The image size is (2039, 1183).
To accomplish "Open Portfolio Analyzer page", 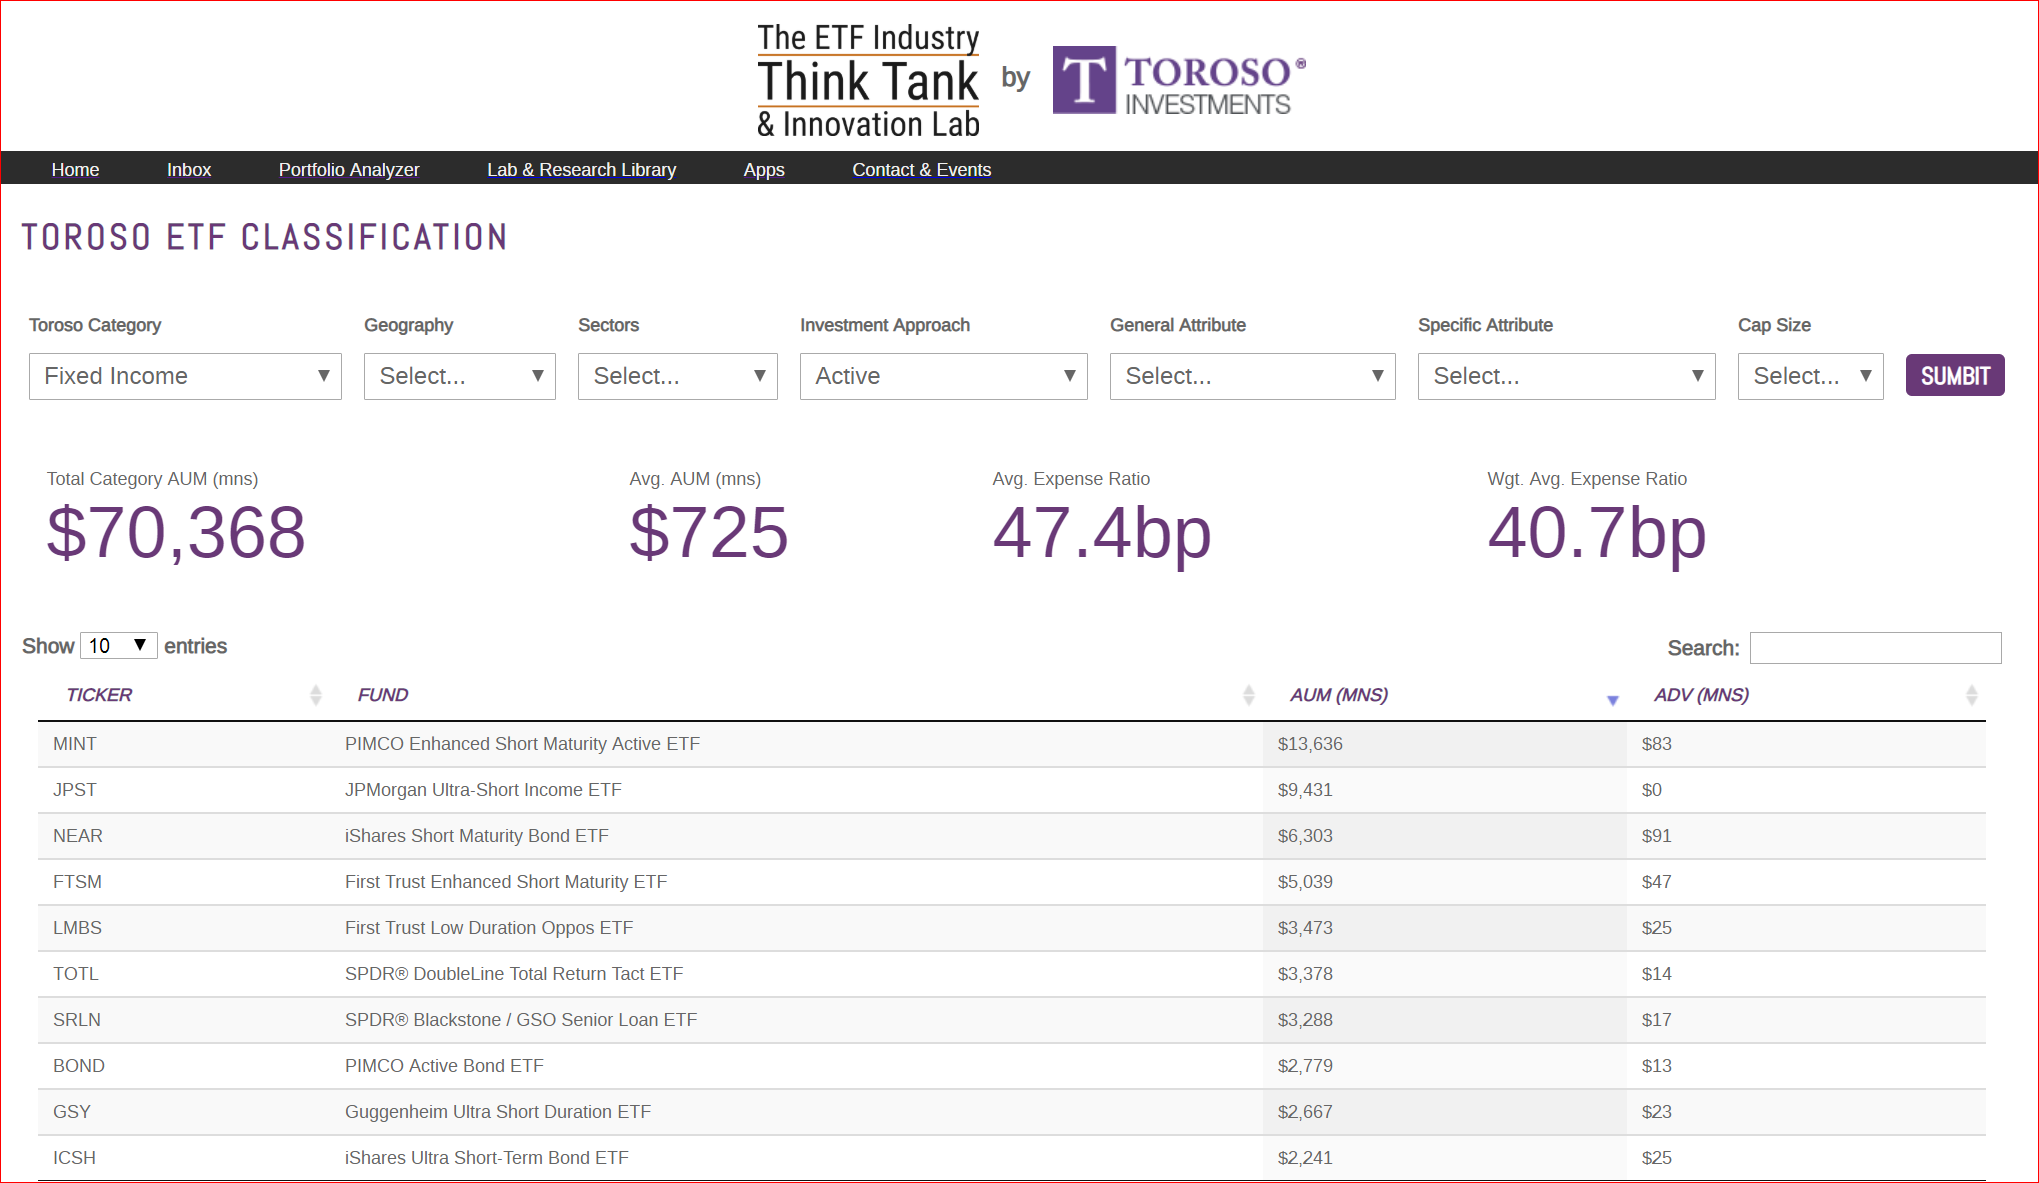I will (349, 169).
